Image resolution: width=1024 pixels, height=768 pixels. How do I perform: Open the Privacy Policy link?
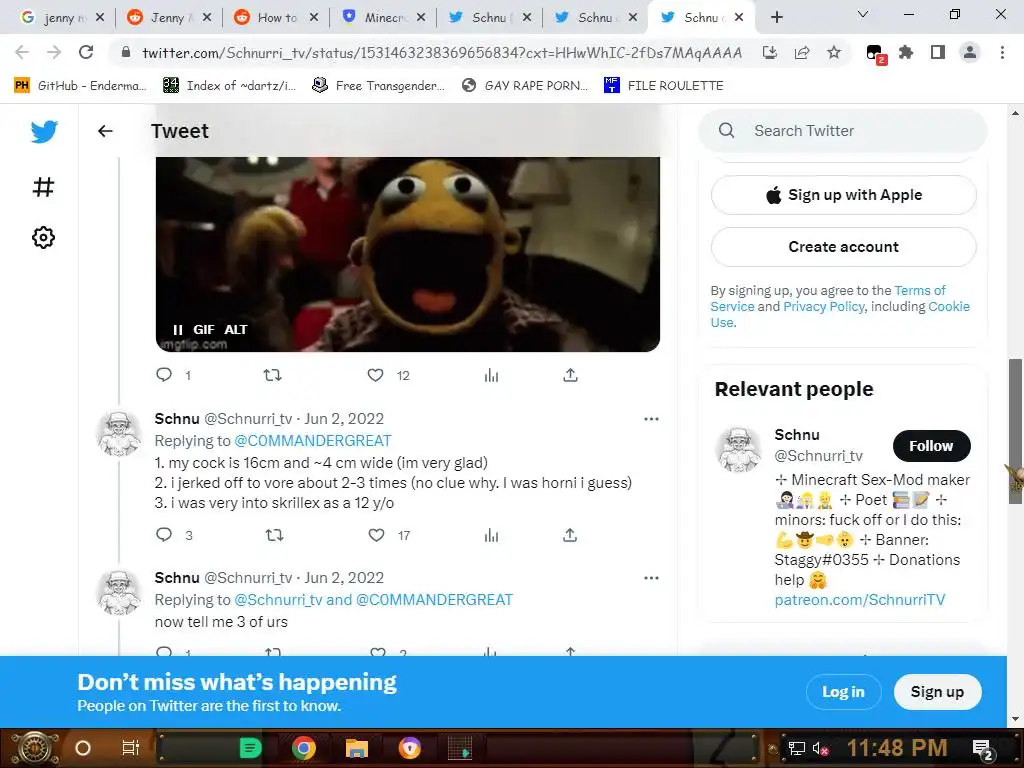[x=824, y=306]
